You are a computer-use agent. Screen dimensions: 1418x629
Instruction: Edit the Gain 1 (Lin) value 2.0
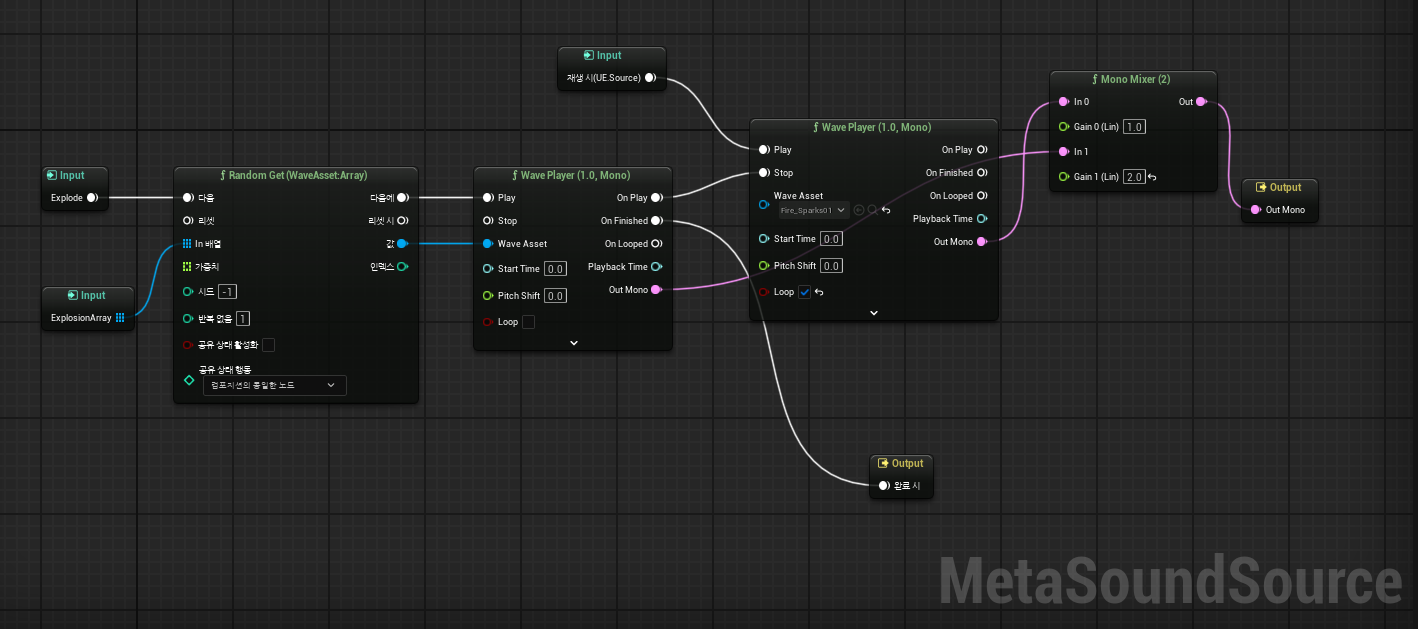coord(1134,177)
